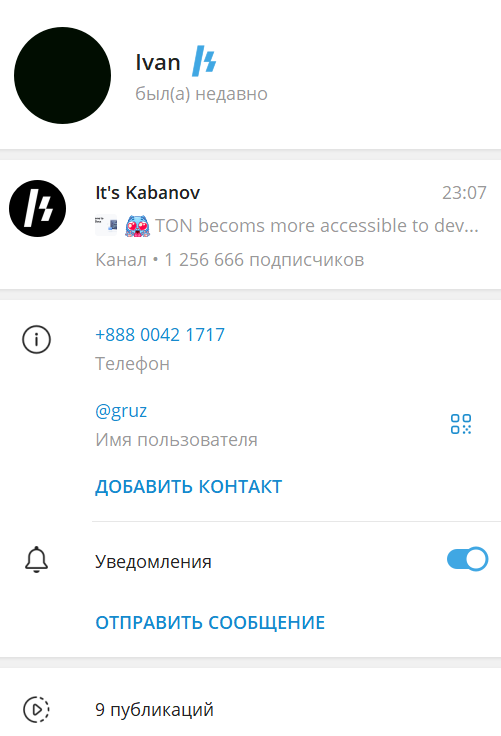501x736 pixels.
Task: Click the Уведомления label row
Action: 250,561
